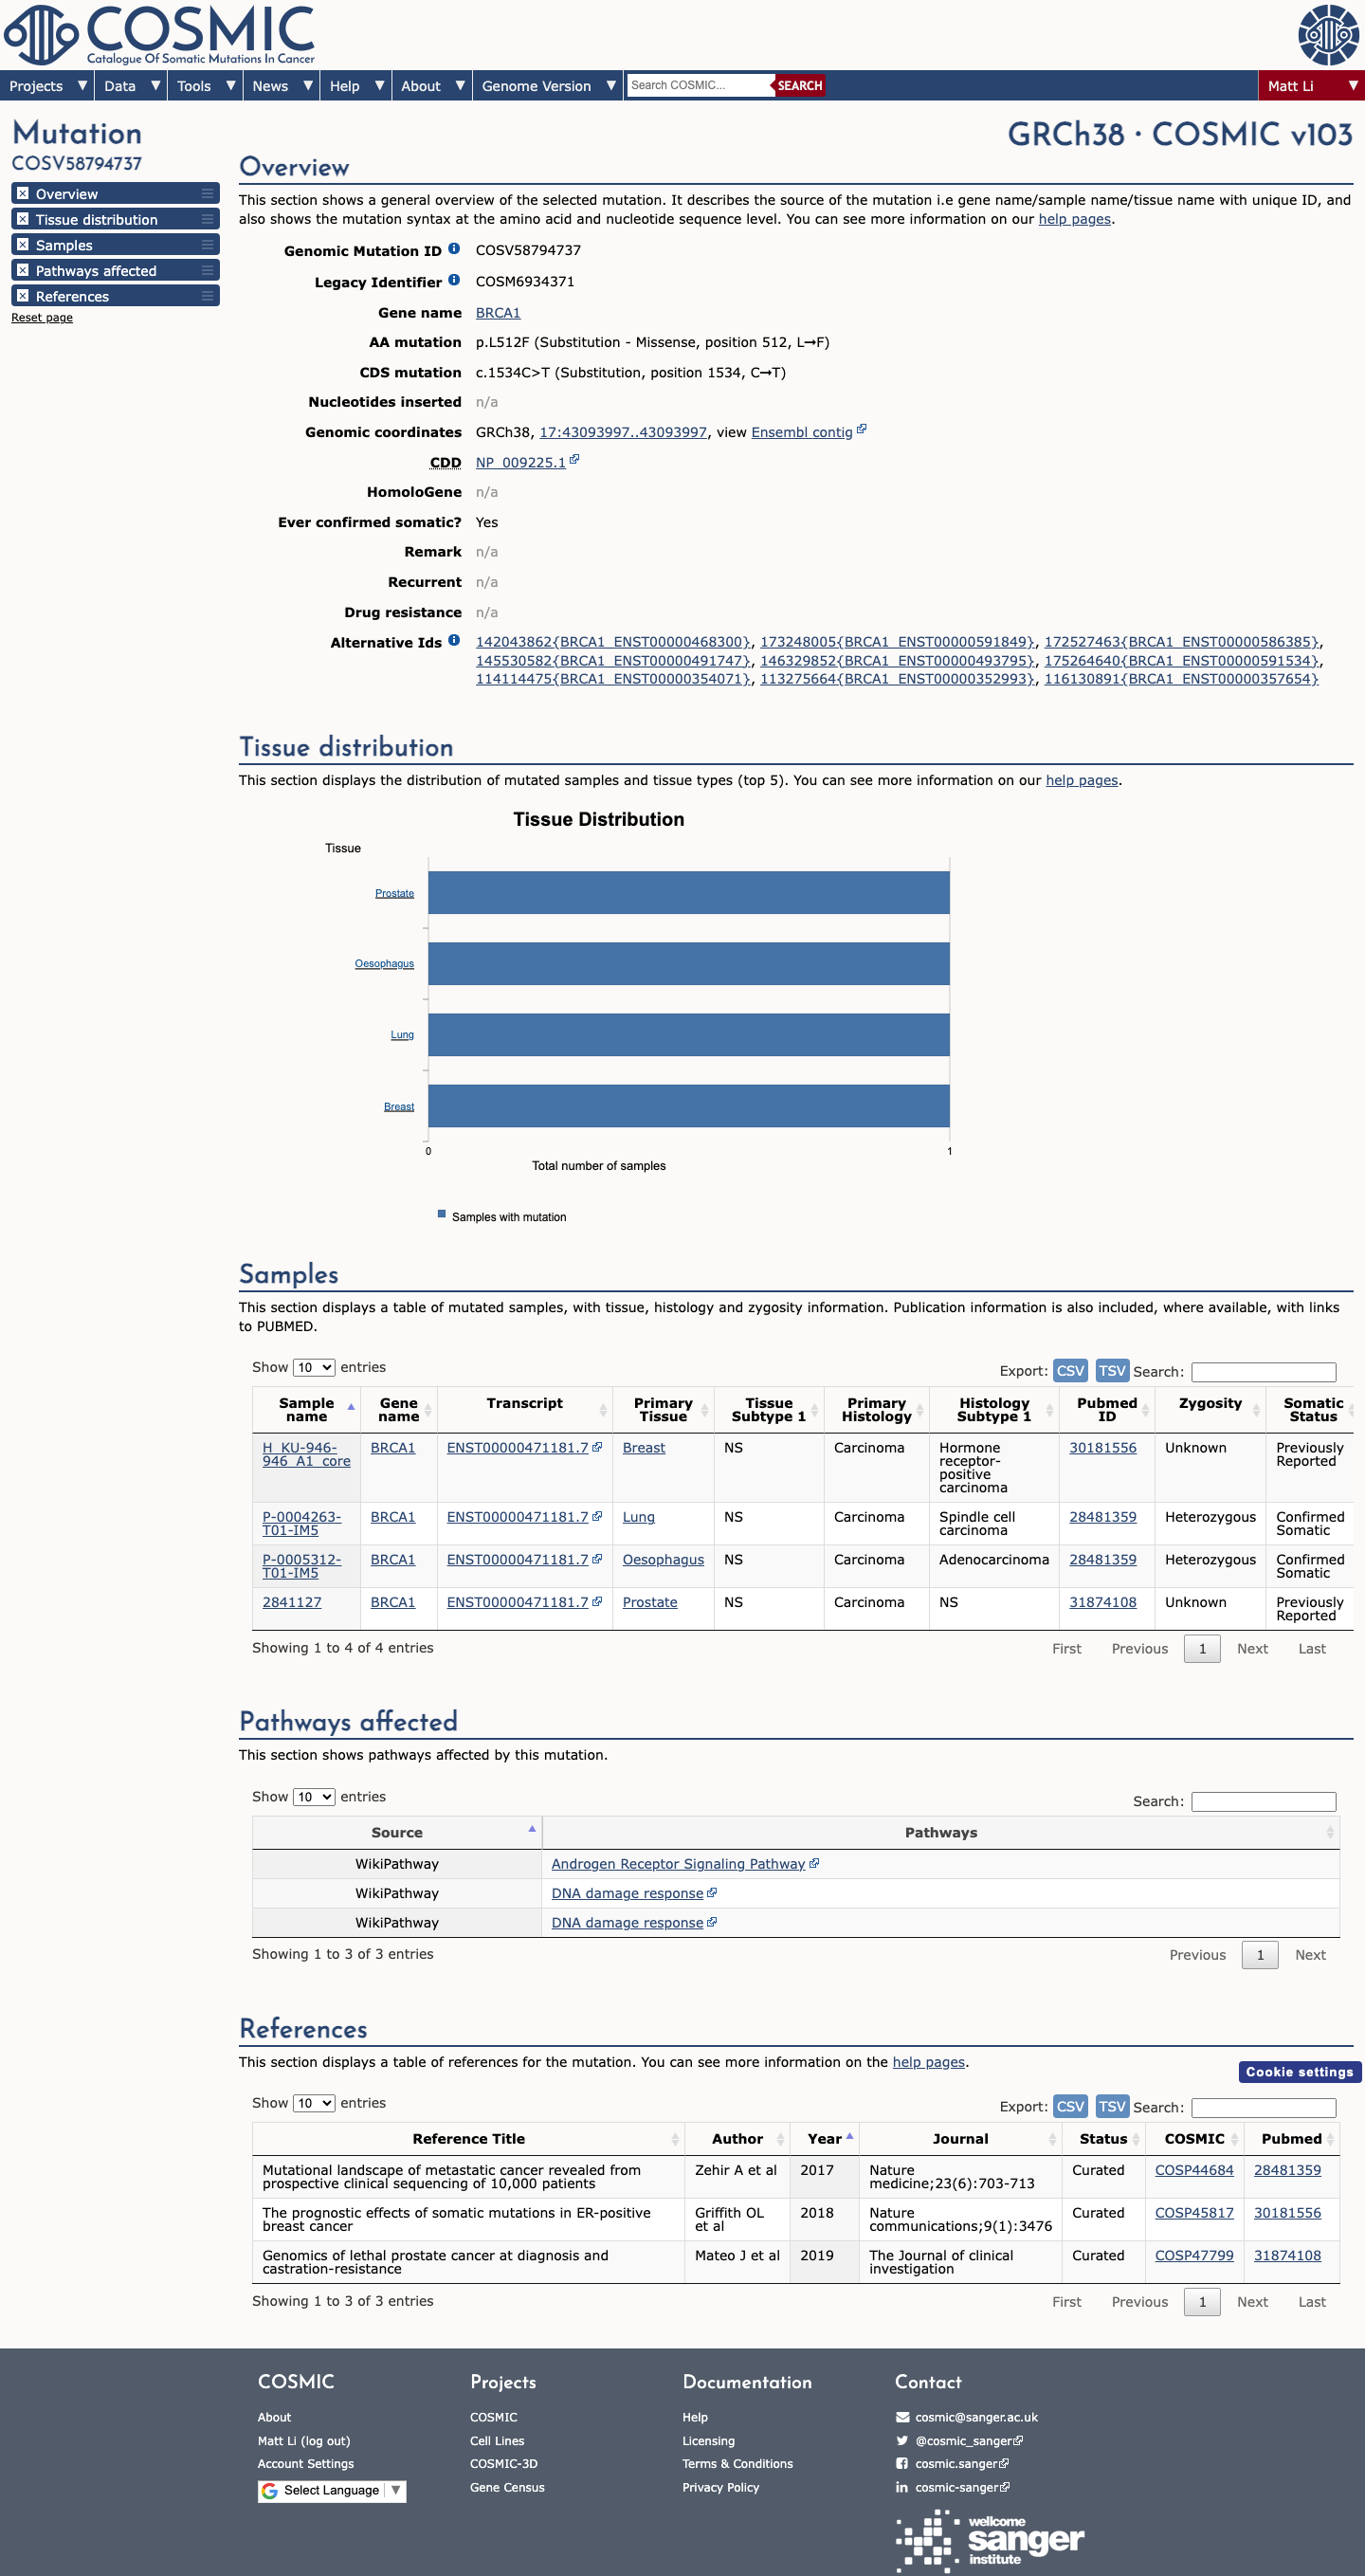Open COSP44684 reference link
The width and height of the screenshot is (1365, 2576).
1194,2170
